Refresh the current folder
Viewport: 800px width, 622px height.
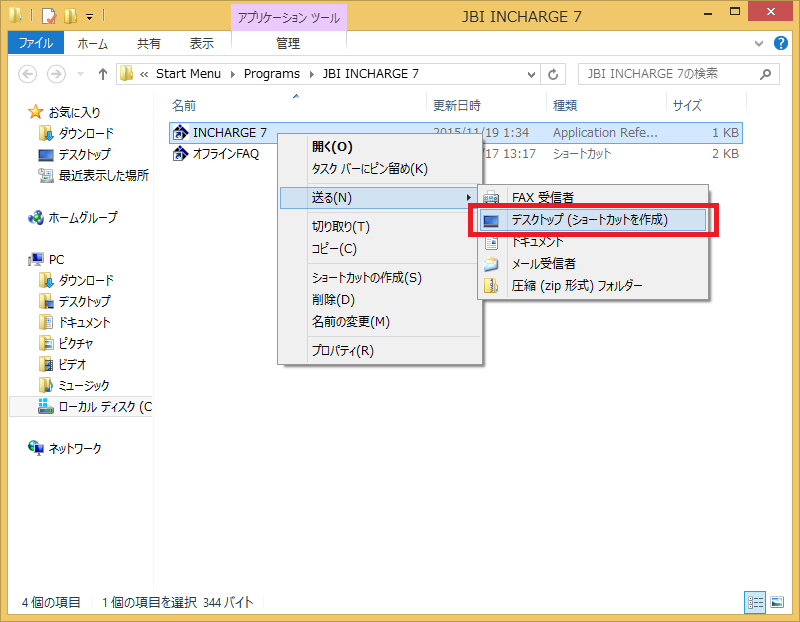(553, 74)
